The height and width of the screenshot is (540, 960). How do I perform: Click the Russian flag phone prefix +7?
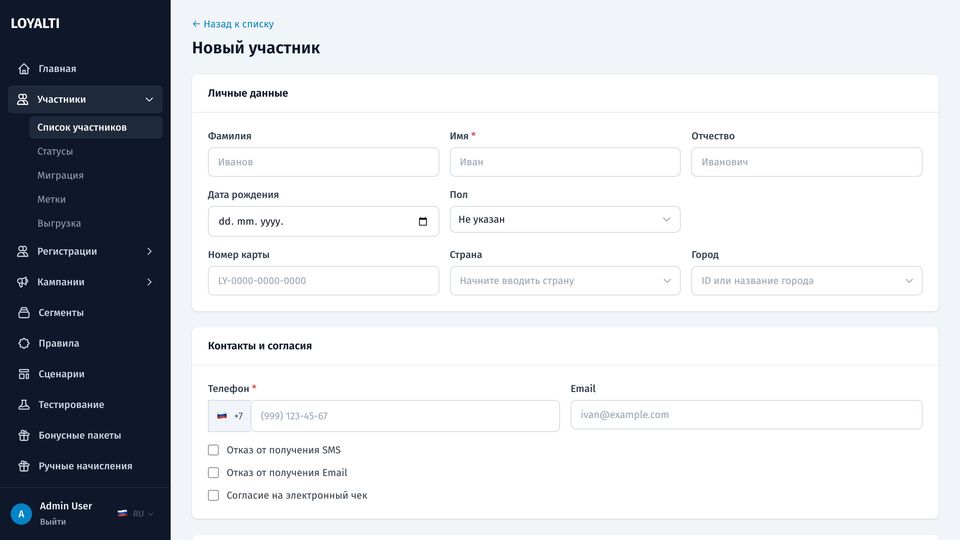tap(230, 416)
